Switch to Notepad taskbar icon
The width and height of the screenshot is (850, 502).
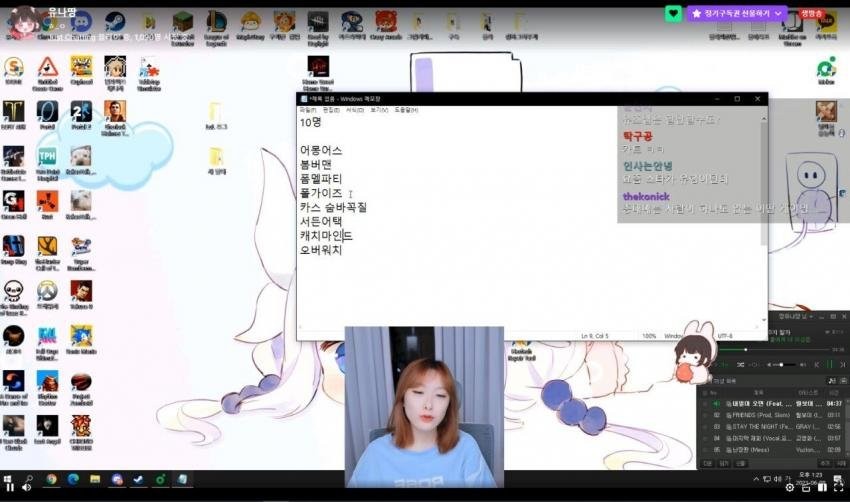click(x=183, y=479)
